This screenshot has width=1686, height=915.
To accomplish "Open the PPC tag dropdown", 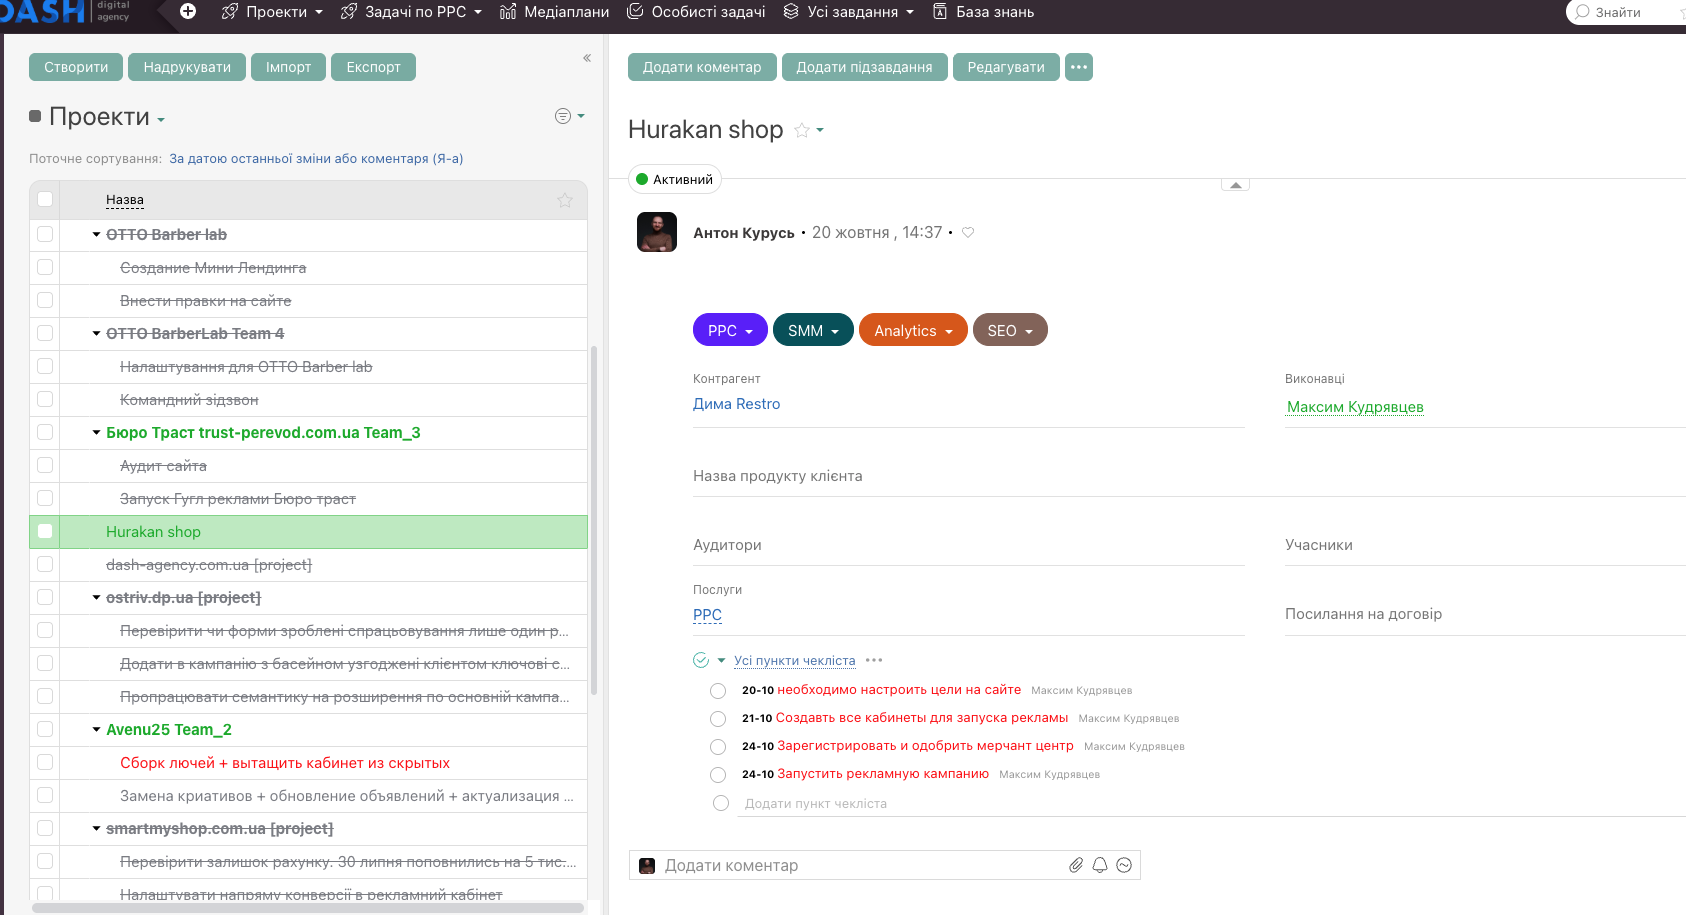I will 730,330.
